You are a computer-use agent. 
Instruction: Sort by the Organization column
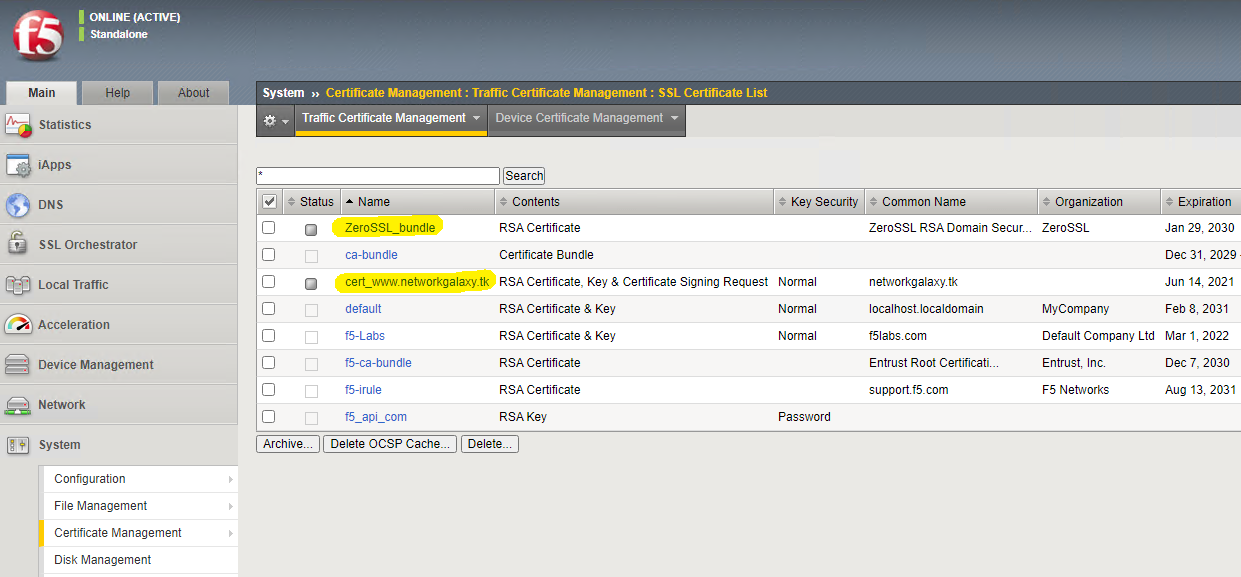tap(1089, 202)
